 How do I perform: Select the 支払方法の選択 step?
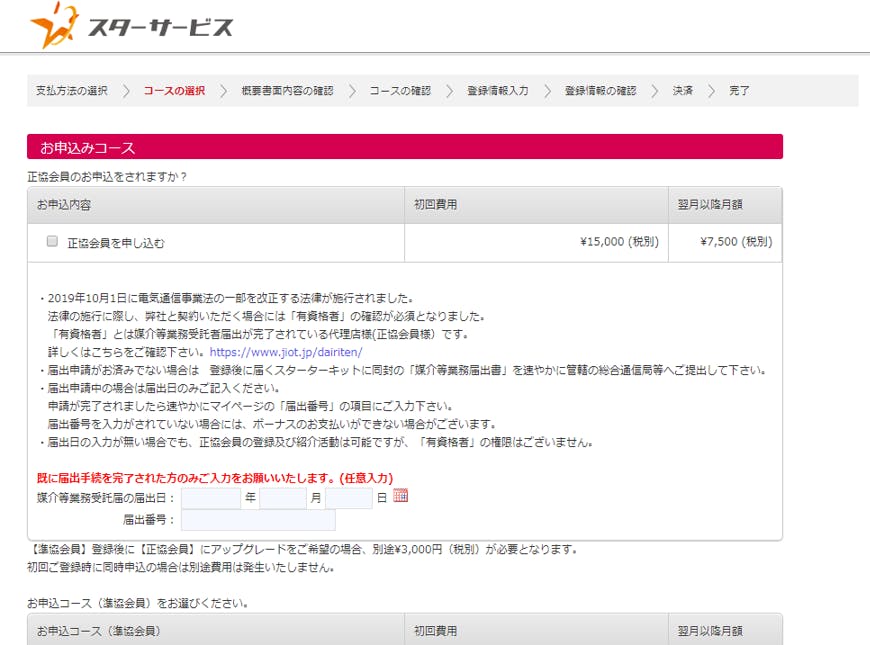(71, 91)
